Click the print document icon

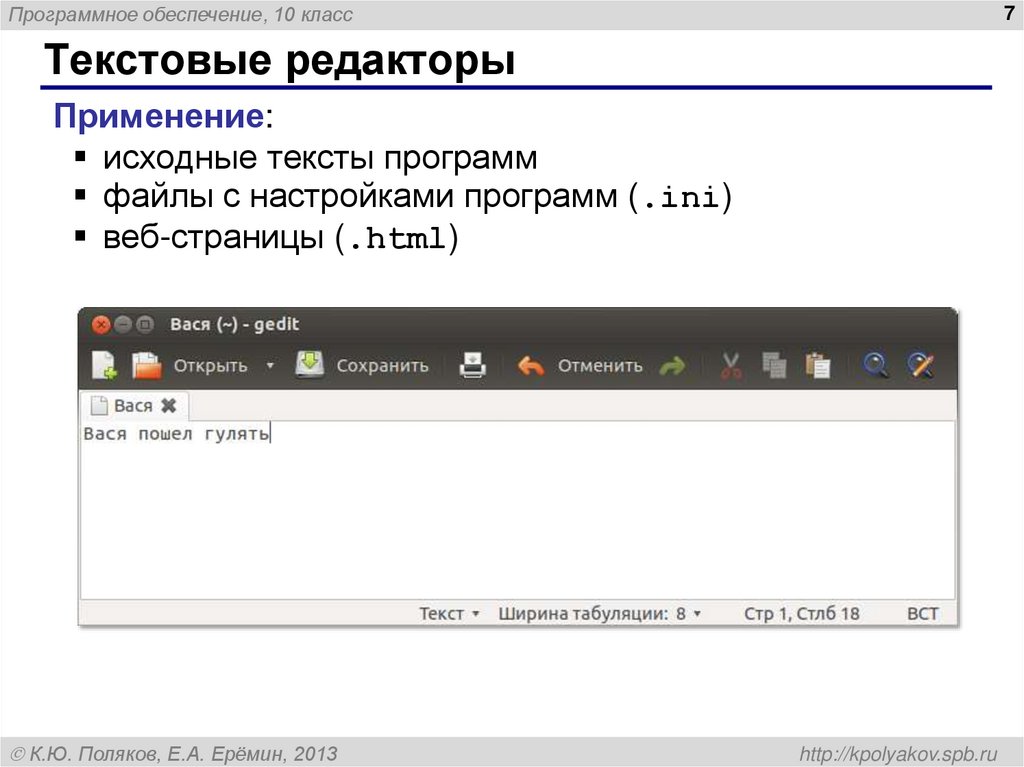(471, 366)
